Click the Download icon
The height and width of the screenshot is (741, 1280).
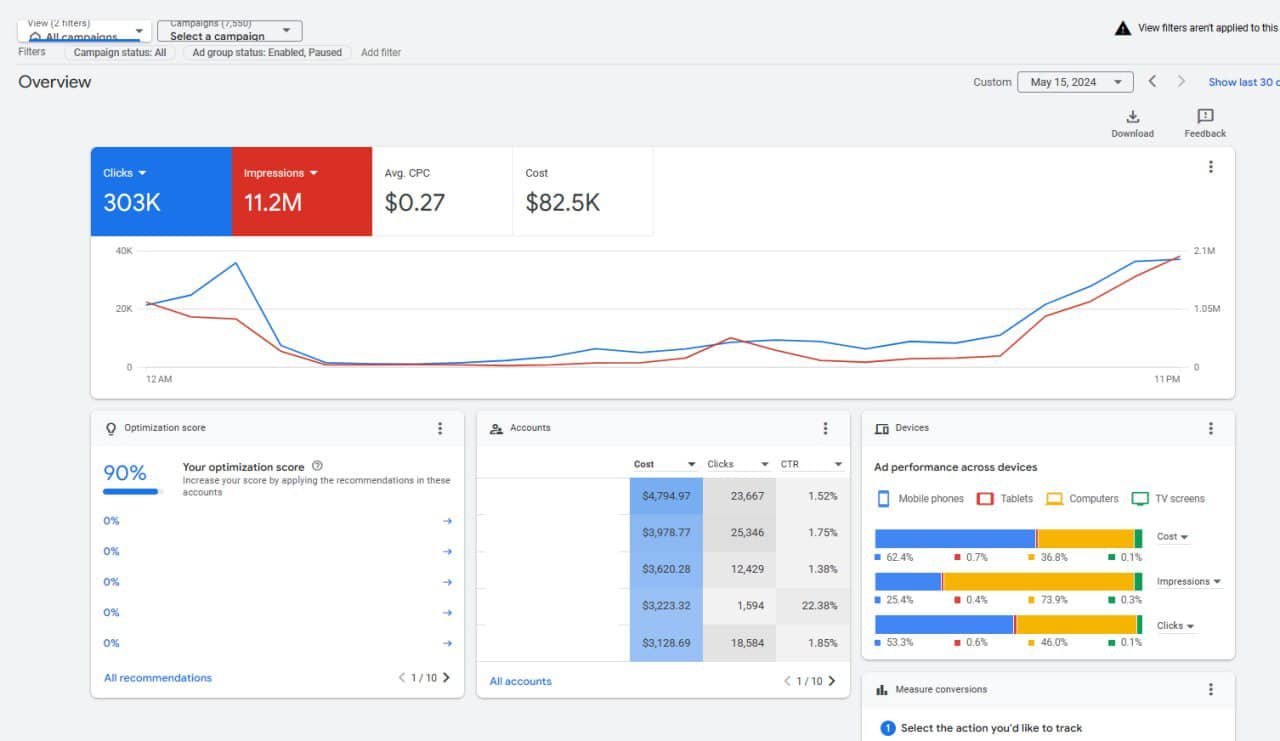[1133, 117]
